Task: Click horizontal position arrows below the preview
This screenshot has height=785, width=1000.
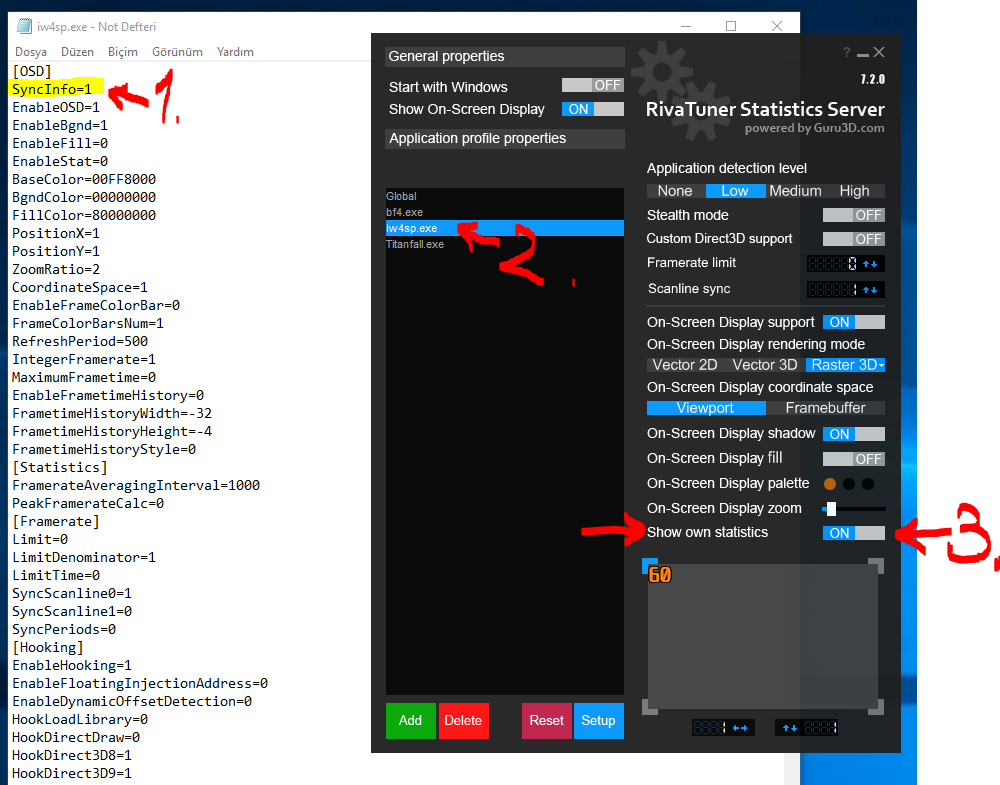Action: point(740,728)
